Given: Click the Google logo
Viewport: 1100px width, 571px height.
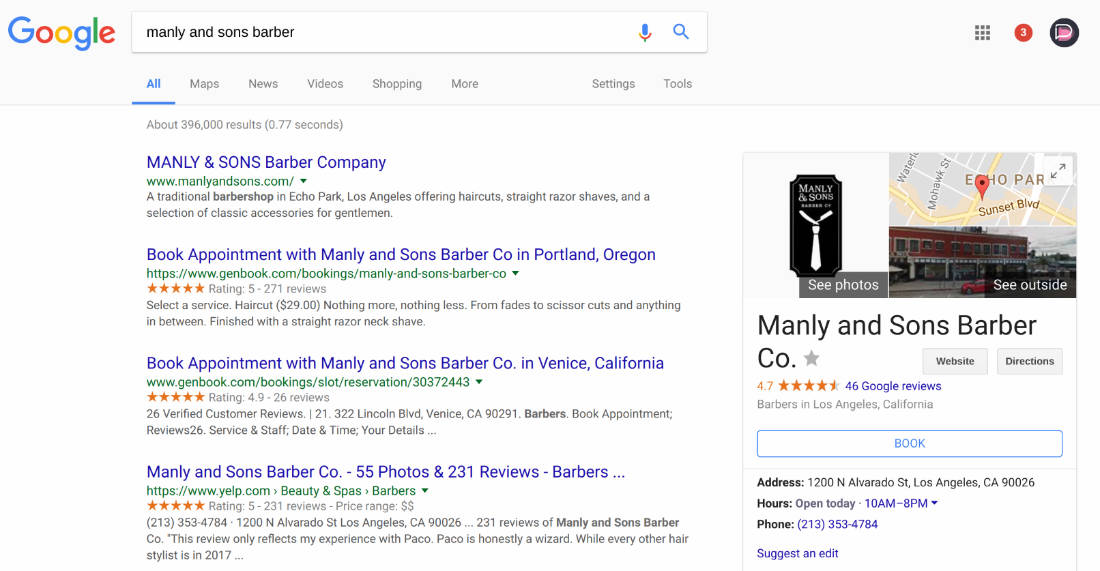Looking at the screenshot, I should click(x=62, y=33).
